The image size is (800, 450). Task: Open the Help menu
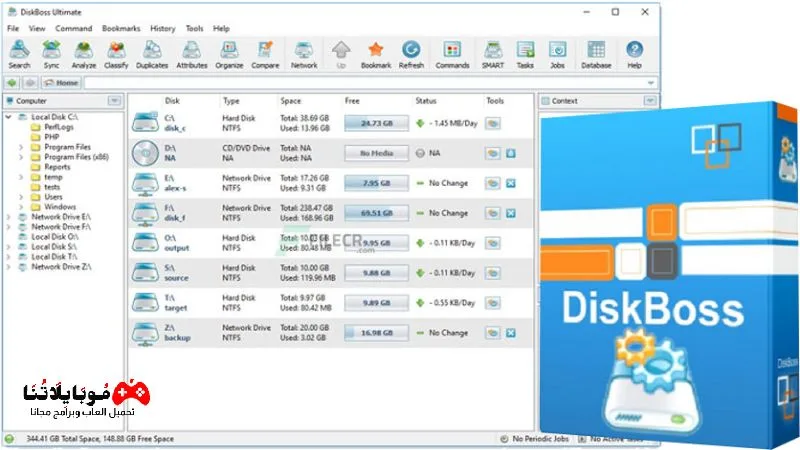point(221,29)
